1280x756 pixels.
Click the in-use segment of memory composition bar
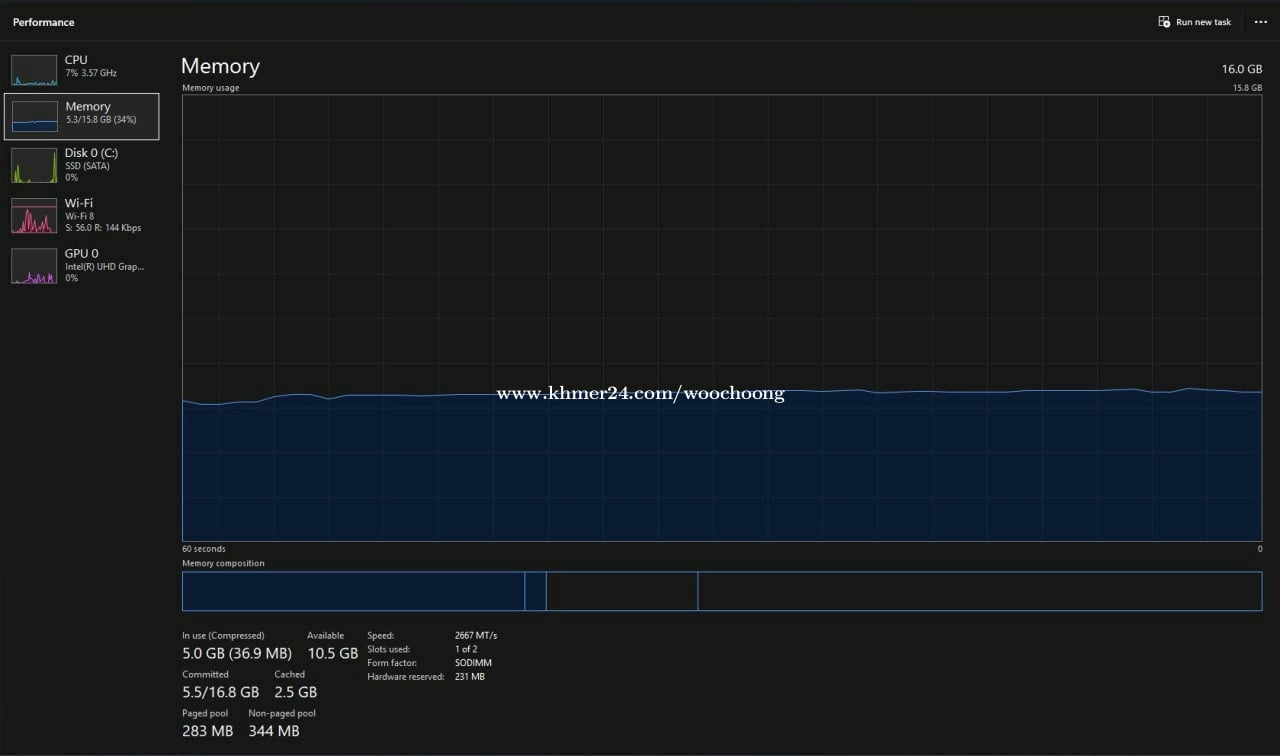pyautogui.click(x=353, y=591)
